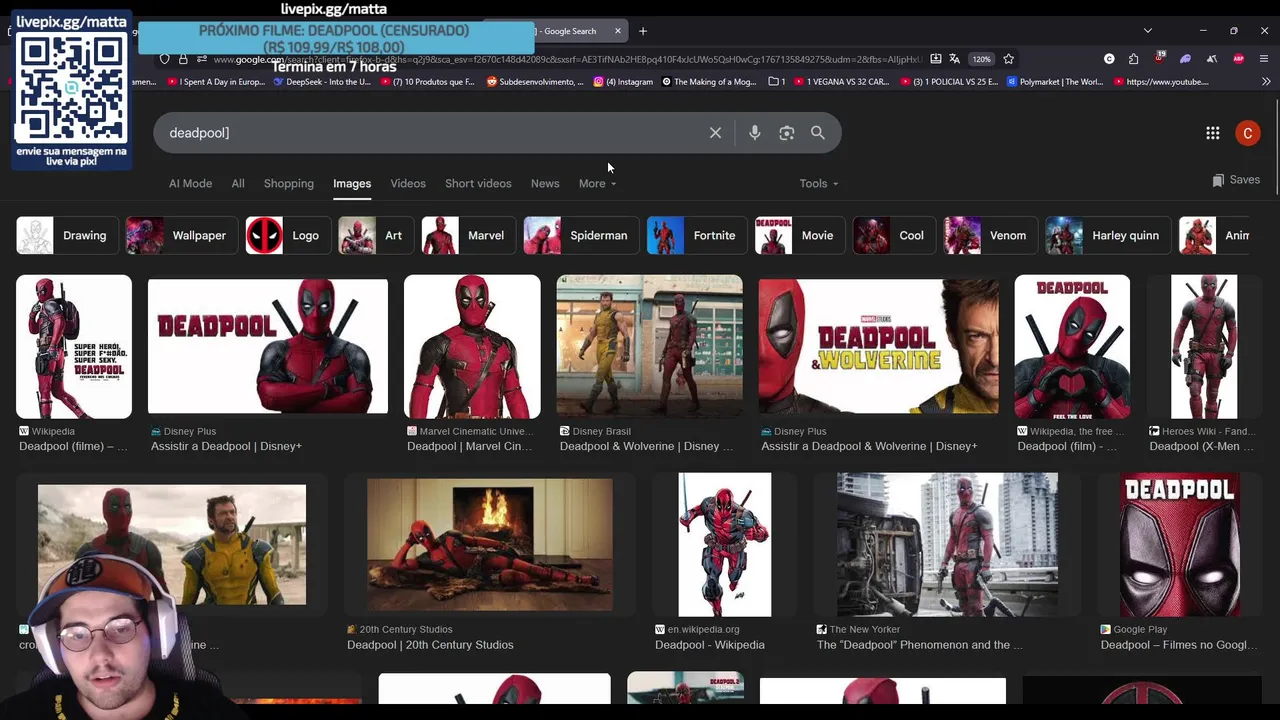This screenshot has width=1280, height=720.
Task: Filter images by Art chip
Action: (375, 236)
